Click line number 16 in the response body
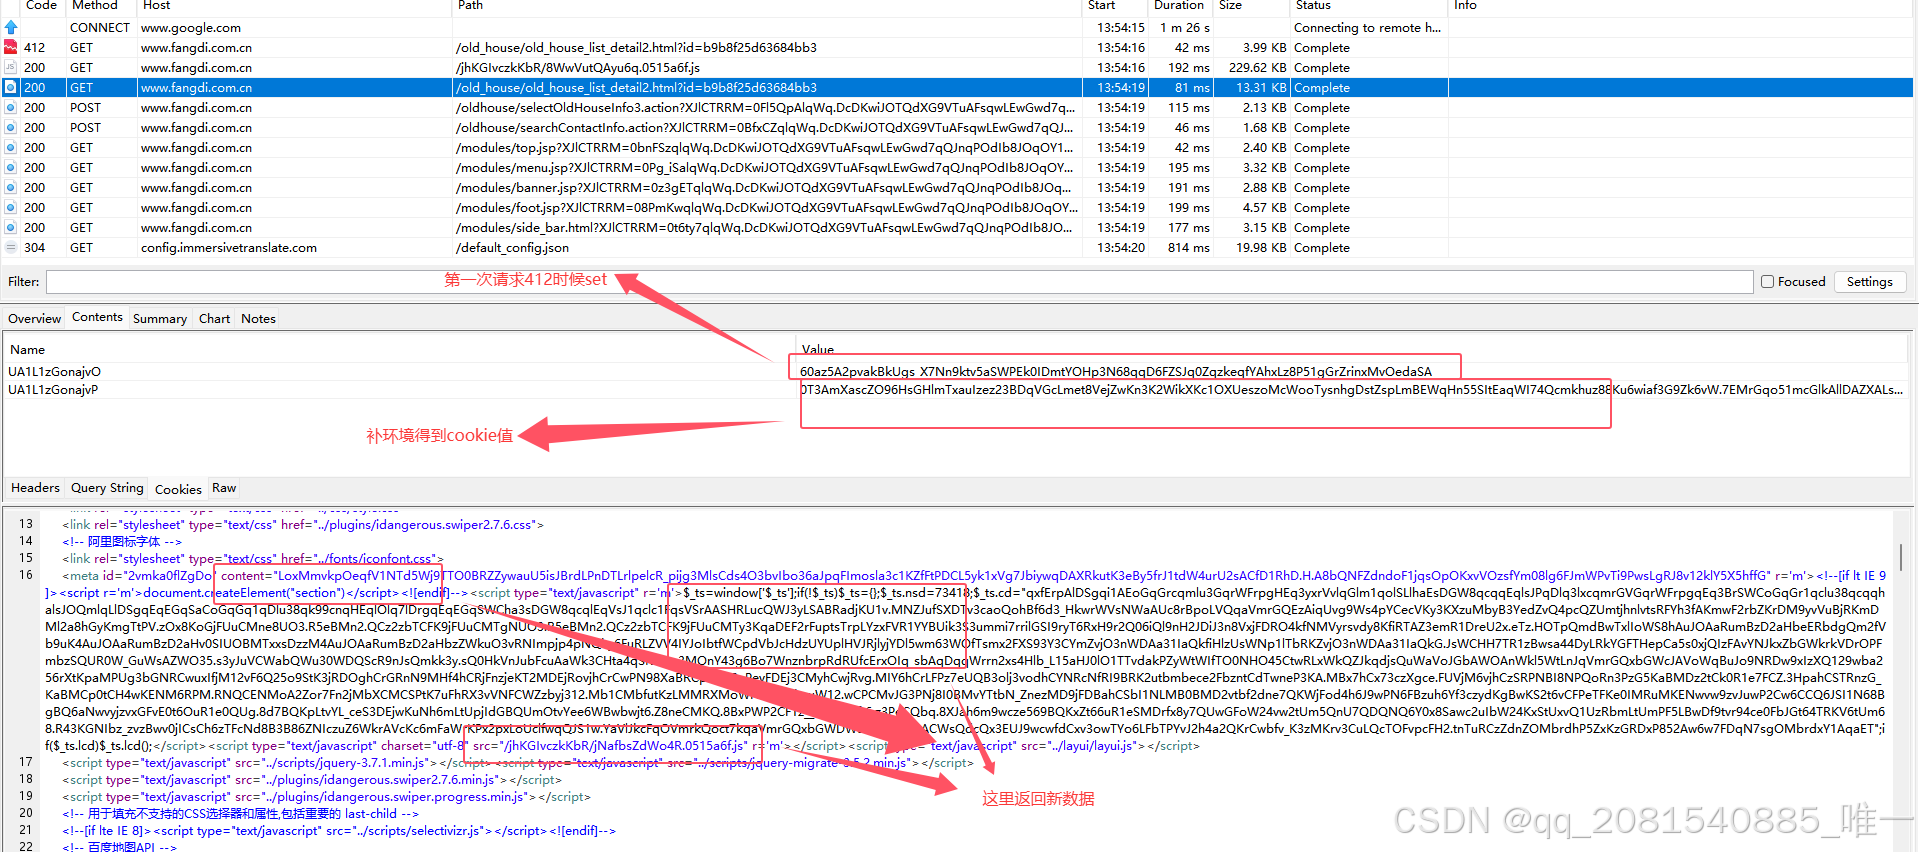The height and width of the screenshot is (852, 1919). [25, 575]
